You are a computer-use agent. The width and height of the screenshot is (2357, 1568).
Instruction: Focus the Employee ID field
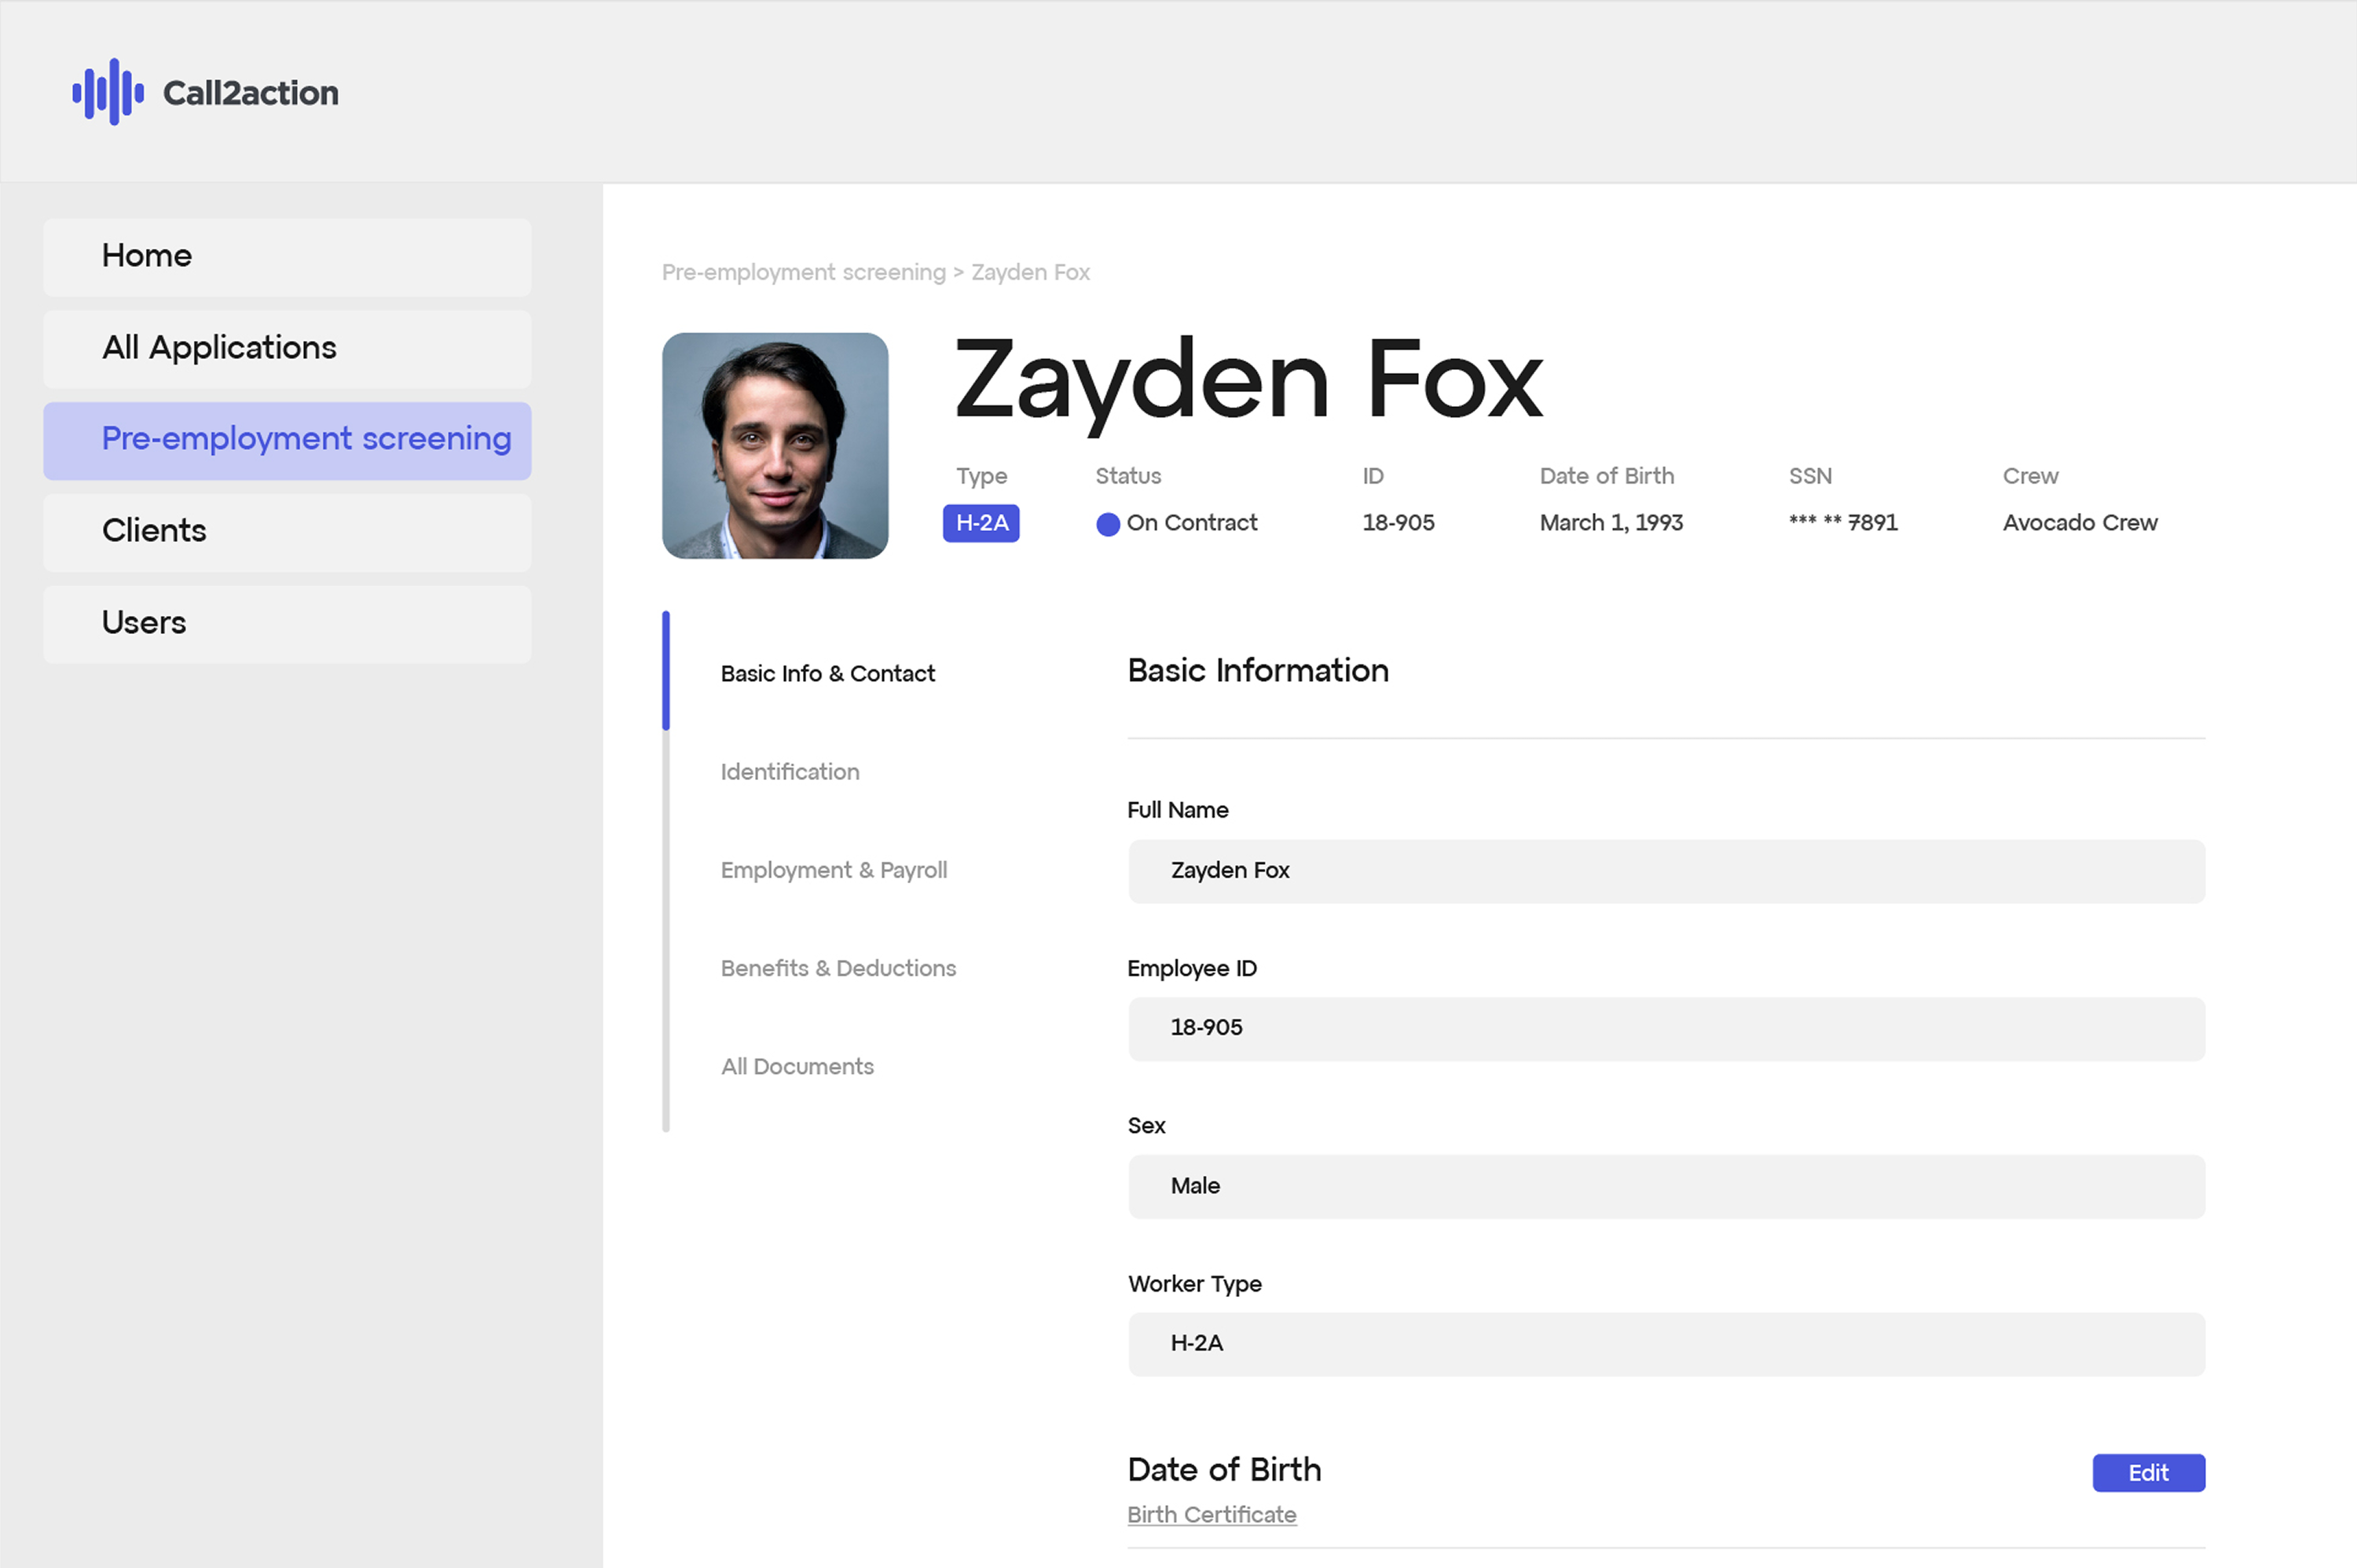(x=1665, y=1028)
